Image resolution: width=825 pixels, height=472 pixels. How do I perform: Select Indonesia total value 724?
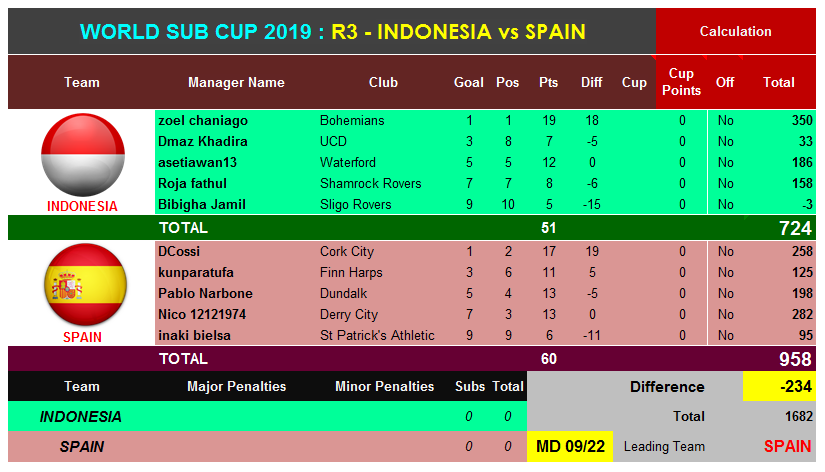click(795, 228)
